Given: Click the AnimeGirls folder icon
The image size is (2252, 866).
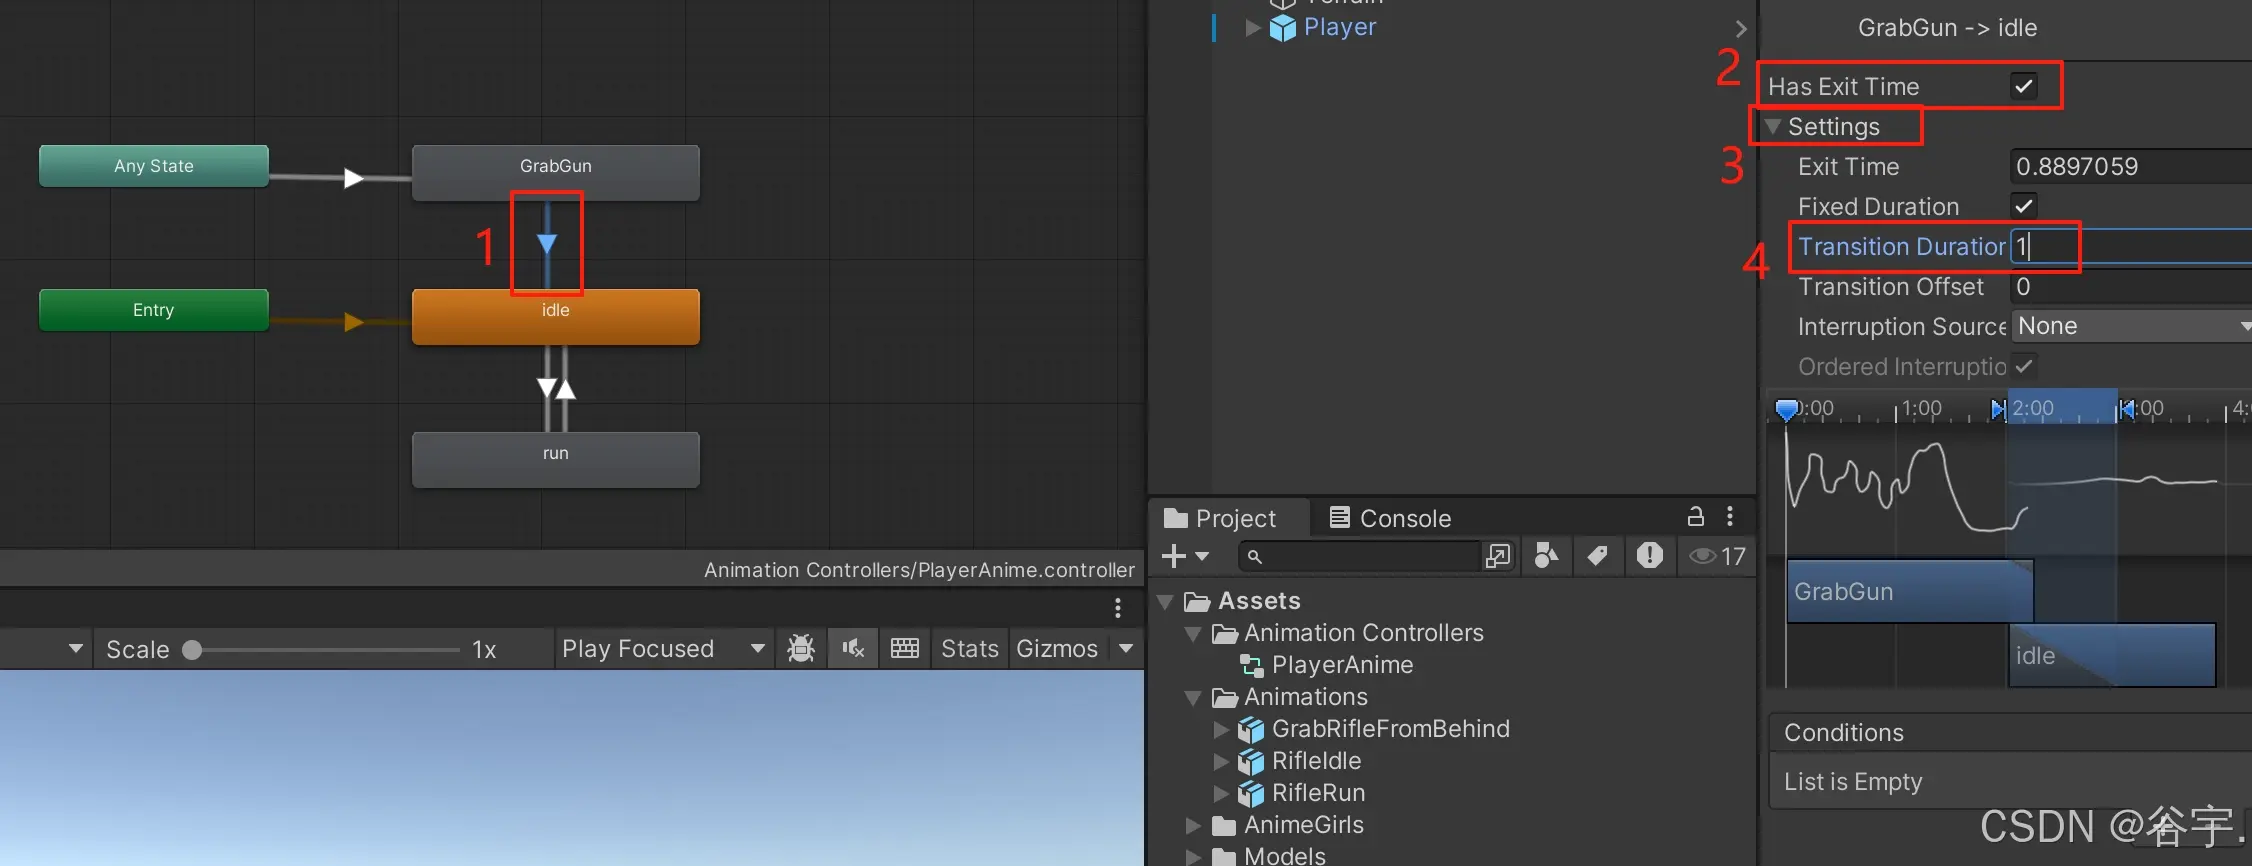Looking at the screenshot, I should pos(1225,826).
